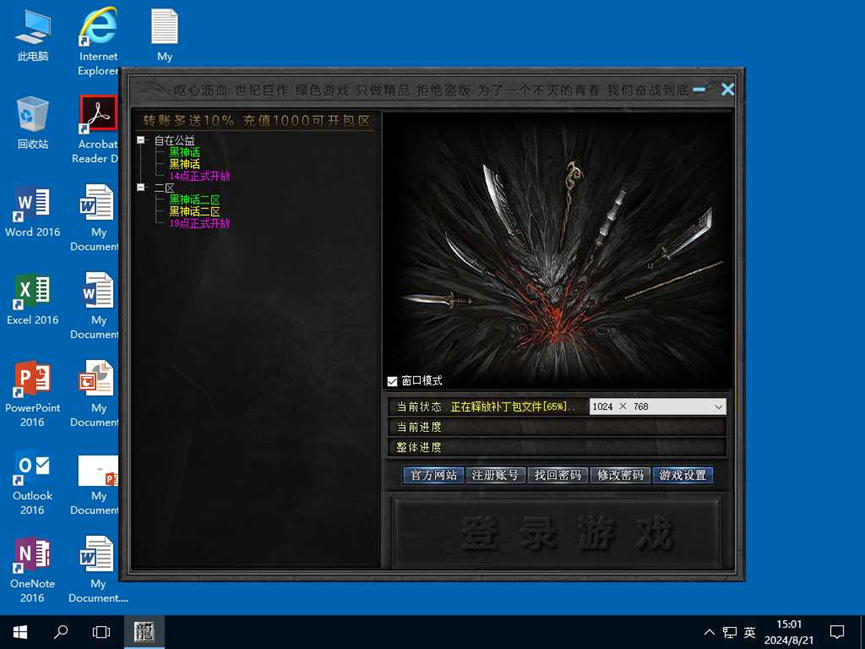Select My Document file beside Excel 2016
Image resolution: width=865 pixels, height=649 pixels.
pyautogui.click(x=97, y=306)
